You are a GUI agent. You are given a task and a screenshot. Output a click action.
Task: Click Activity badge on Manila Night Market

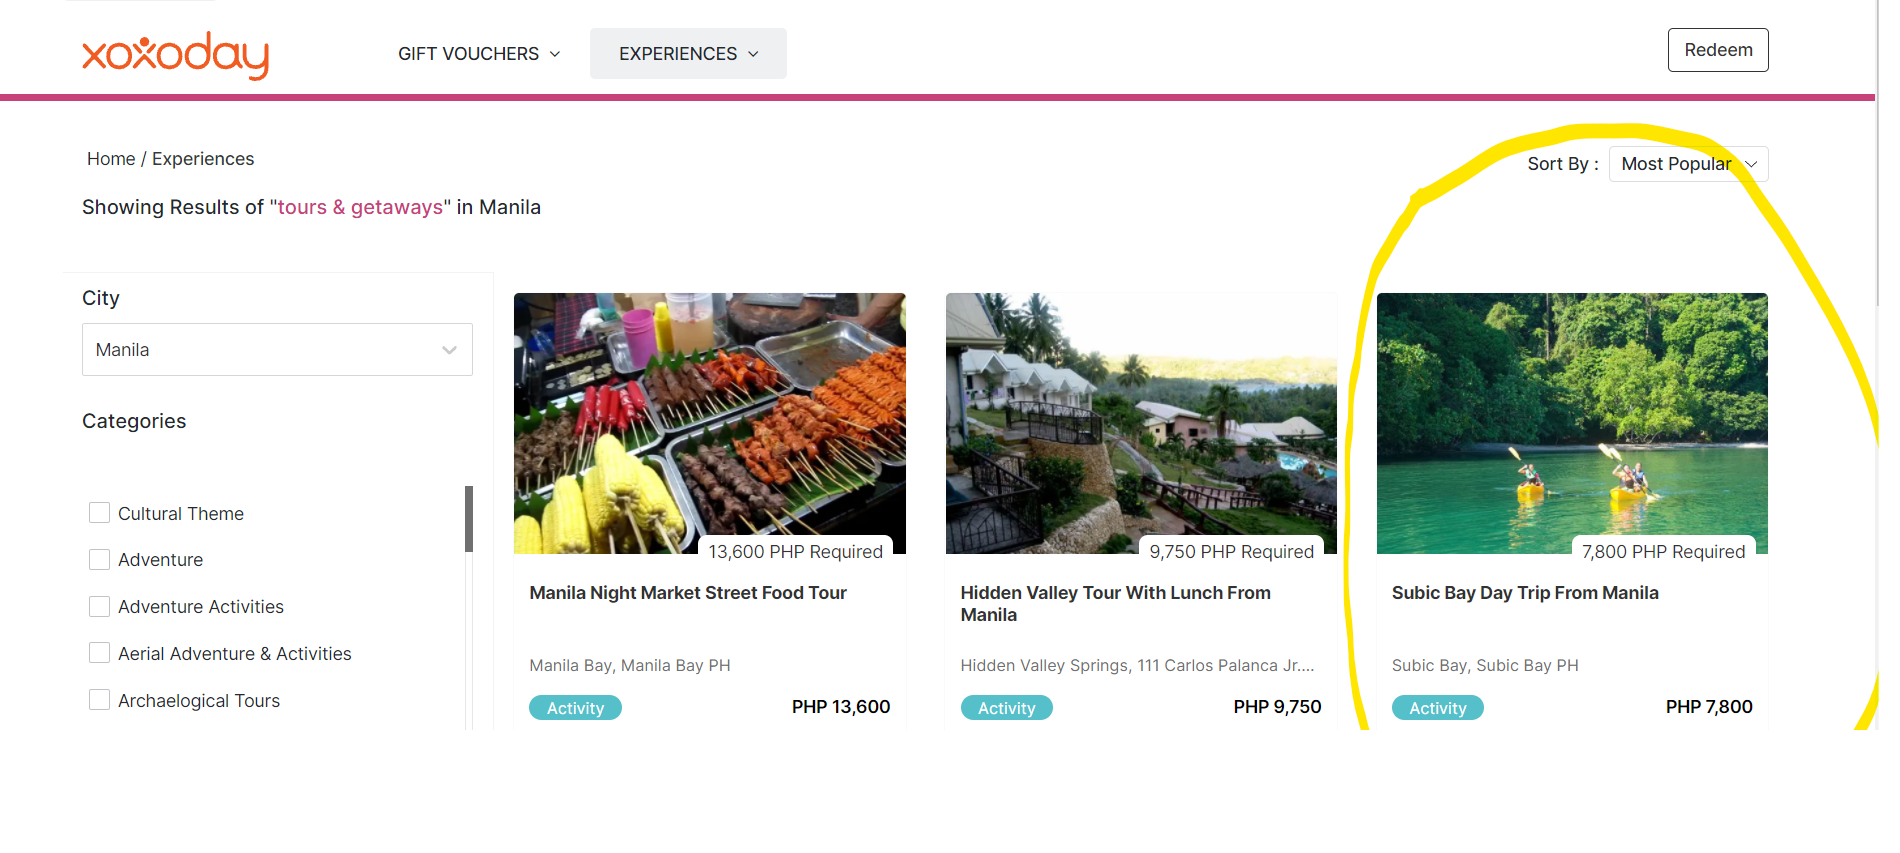click(x=575, y=708)
